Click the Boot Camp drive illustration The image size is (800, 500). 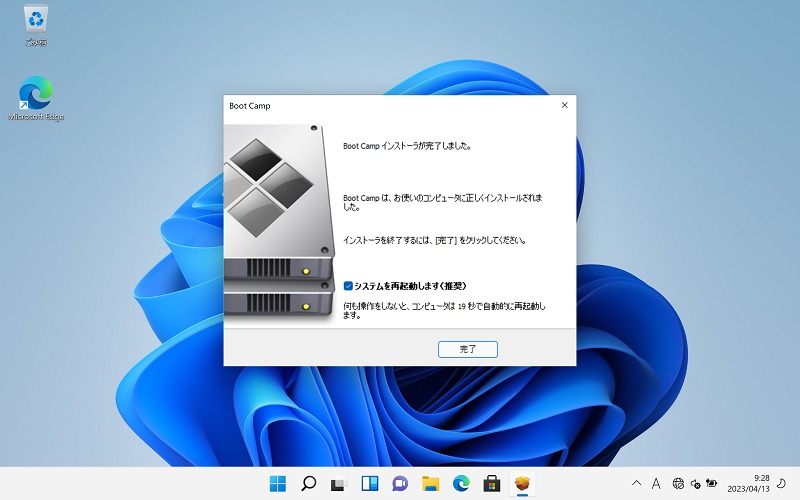coord(280,221)
